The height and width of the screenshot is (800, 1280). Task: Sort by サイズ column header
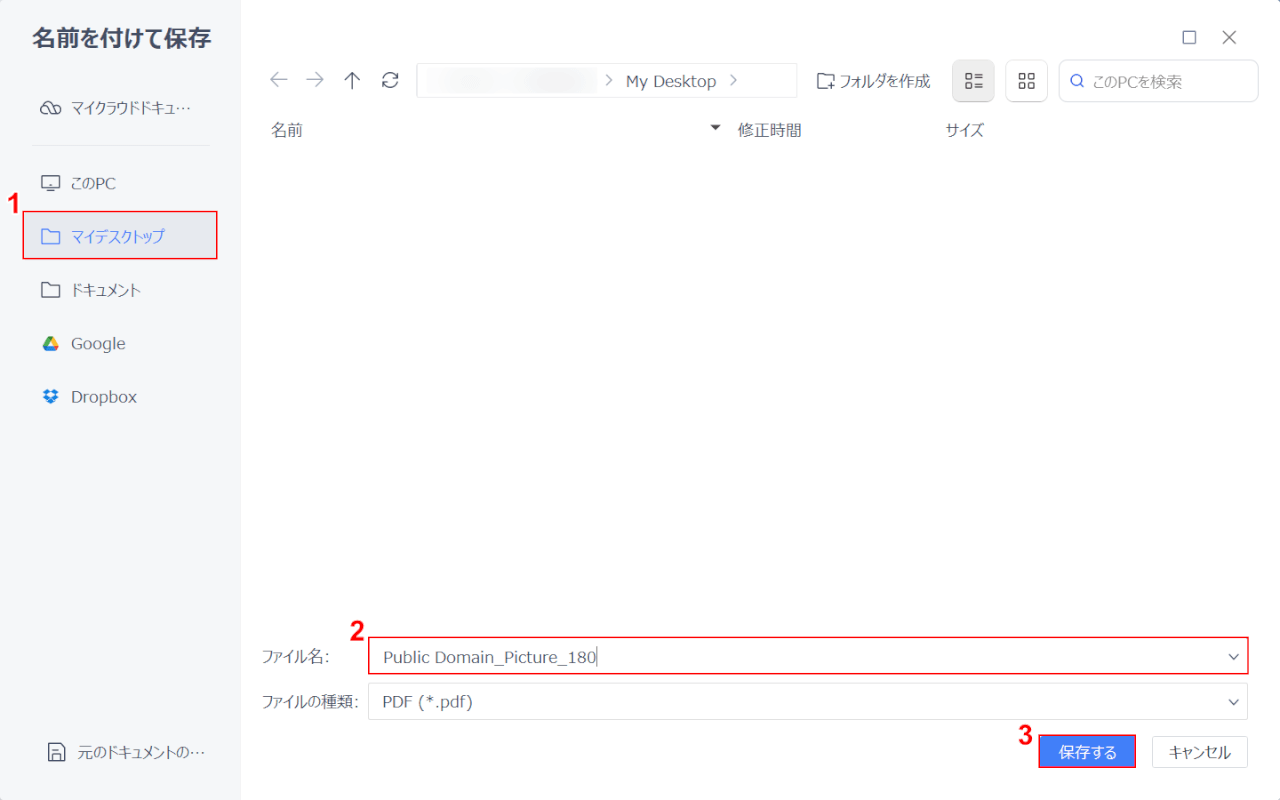pos(965,130)
